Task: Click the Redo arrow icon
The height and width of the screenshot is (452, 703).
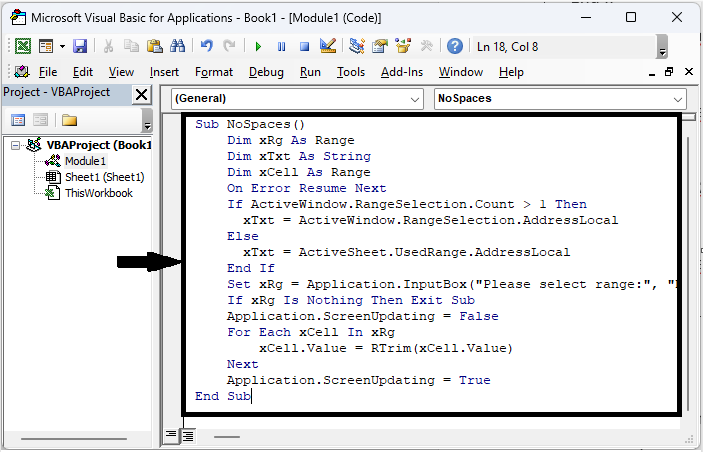Action: [x=230, y=46]
